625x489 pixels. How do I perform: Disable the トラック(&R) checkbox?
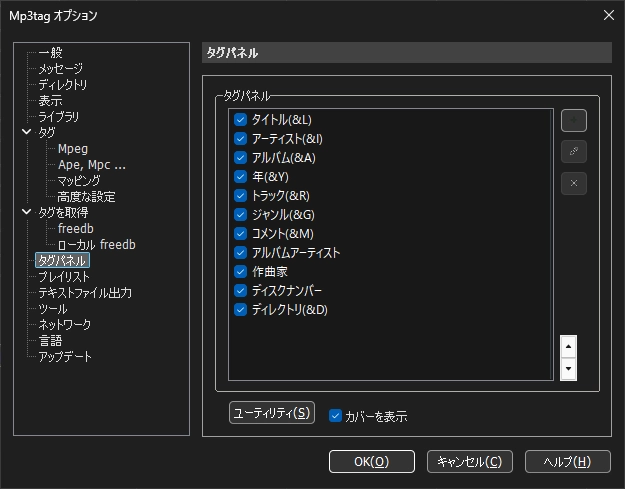pyautogui.click(x=240, y=195)
